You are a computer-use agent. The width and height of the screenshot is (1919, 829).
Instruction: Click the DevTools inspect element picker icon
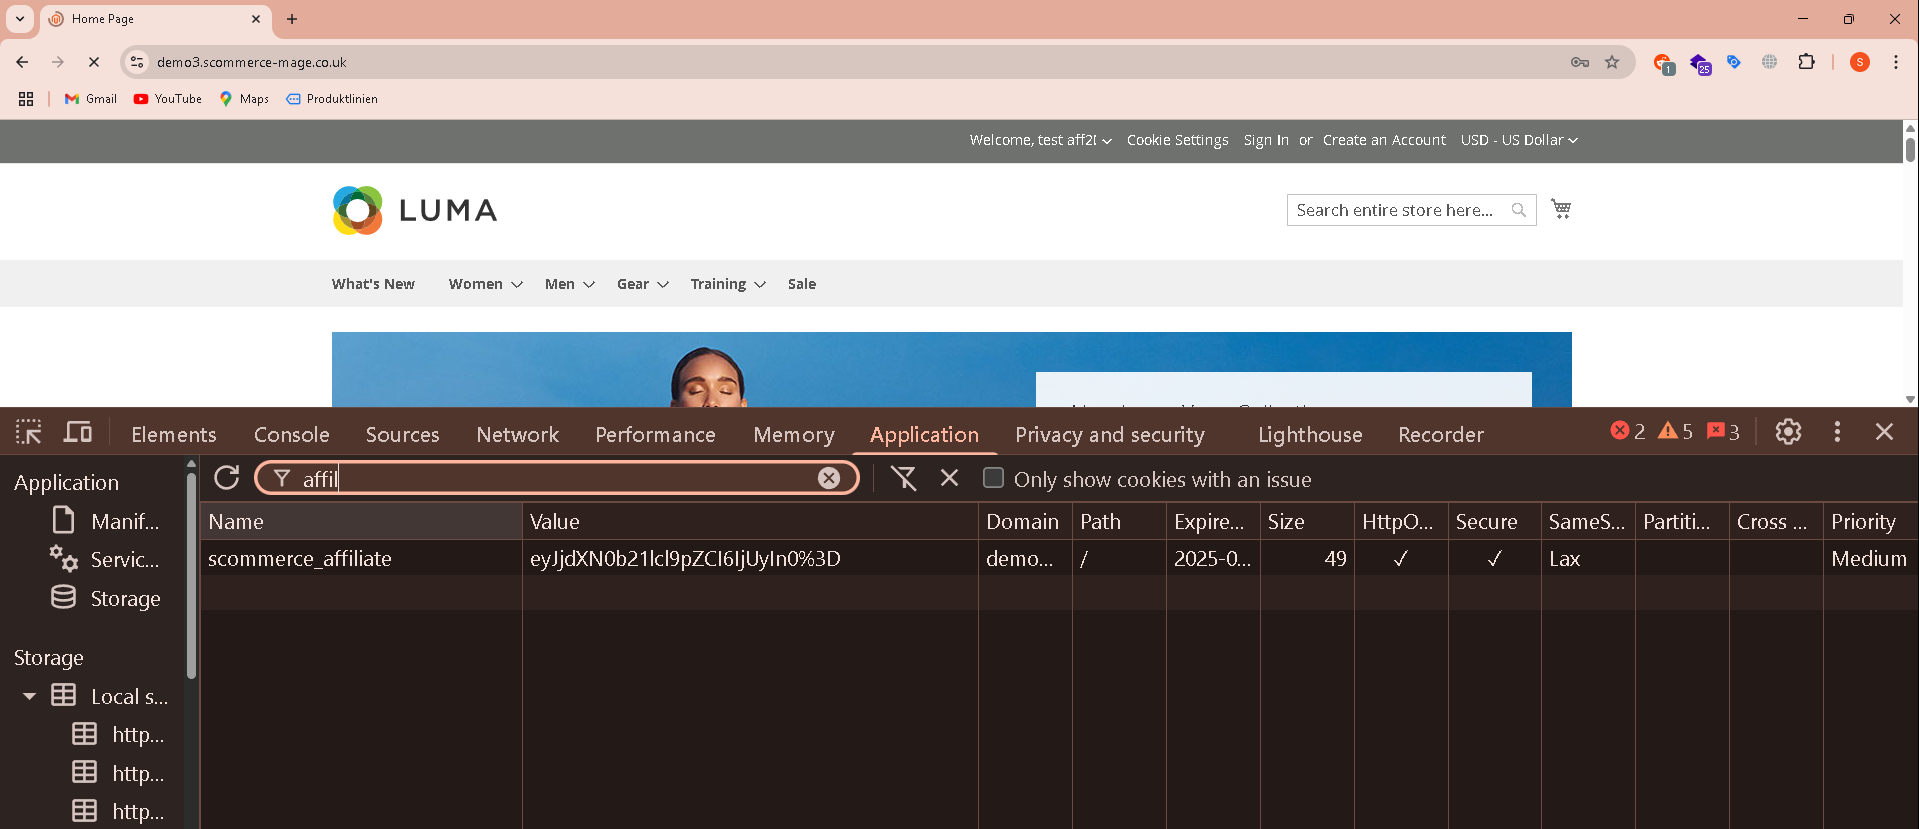pyautogui.click(x=29, y=432)
